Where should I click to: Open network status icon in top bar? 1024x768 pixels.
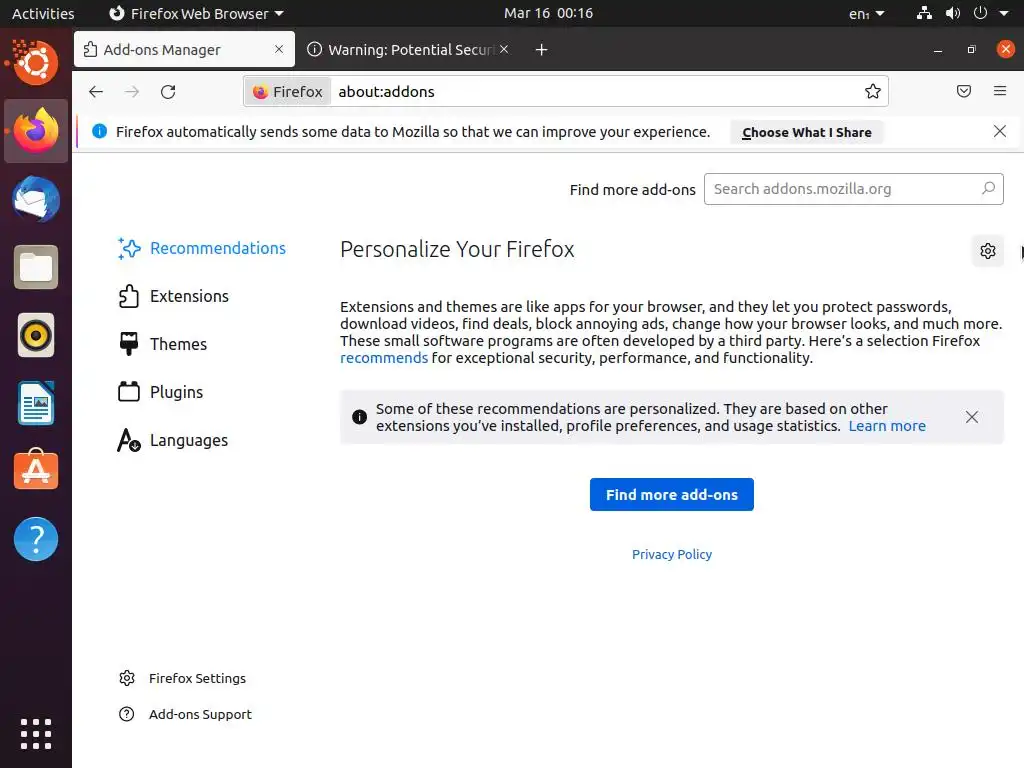point(923,13)
